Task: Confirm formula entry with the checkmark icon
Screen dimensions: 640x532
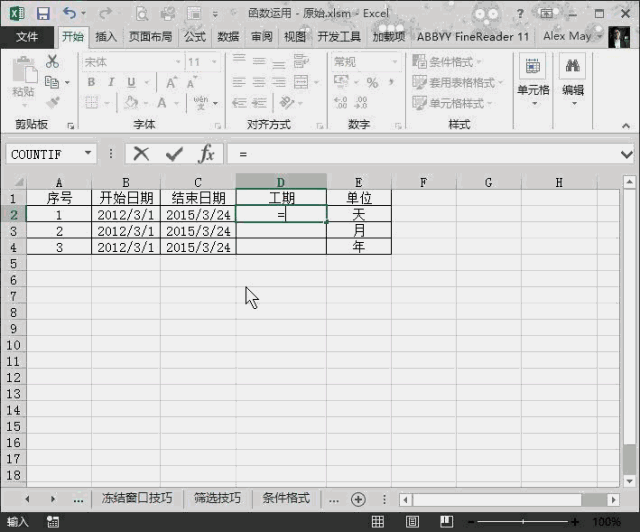Action: [x=174, y=154]
